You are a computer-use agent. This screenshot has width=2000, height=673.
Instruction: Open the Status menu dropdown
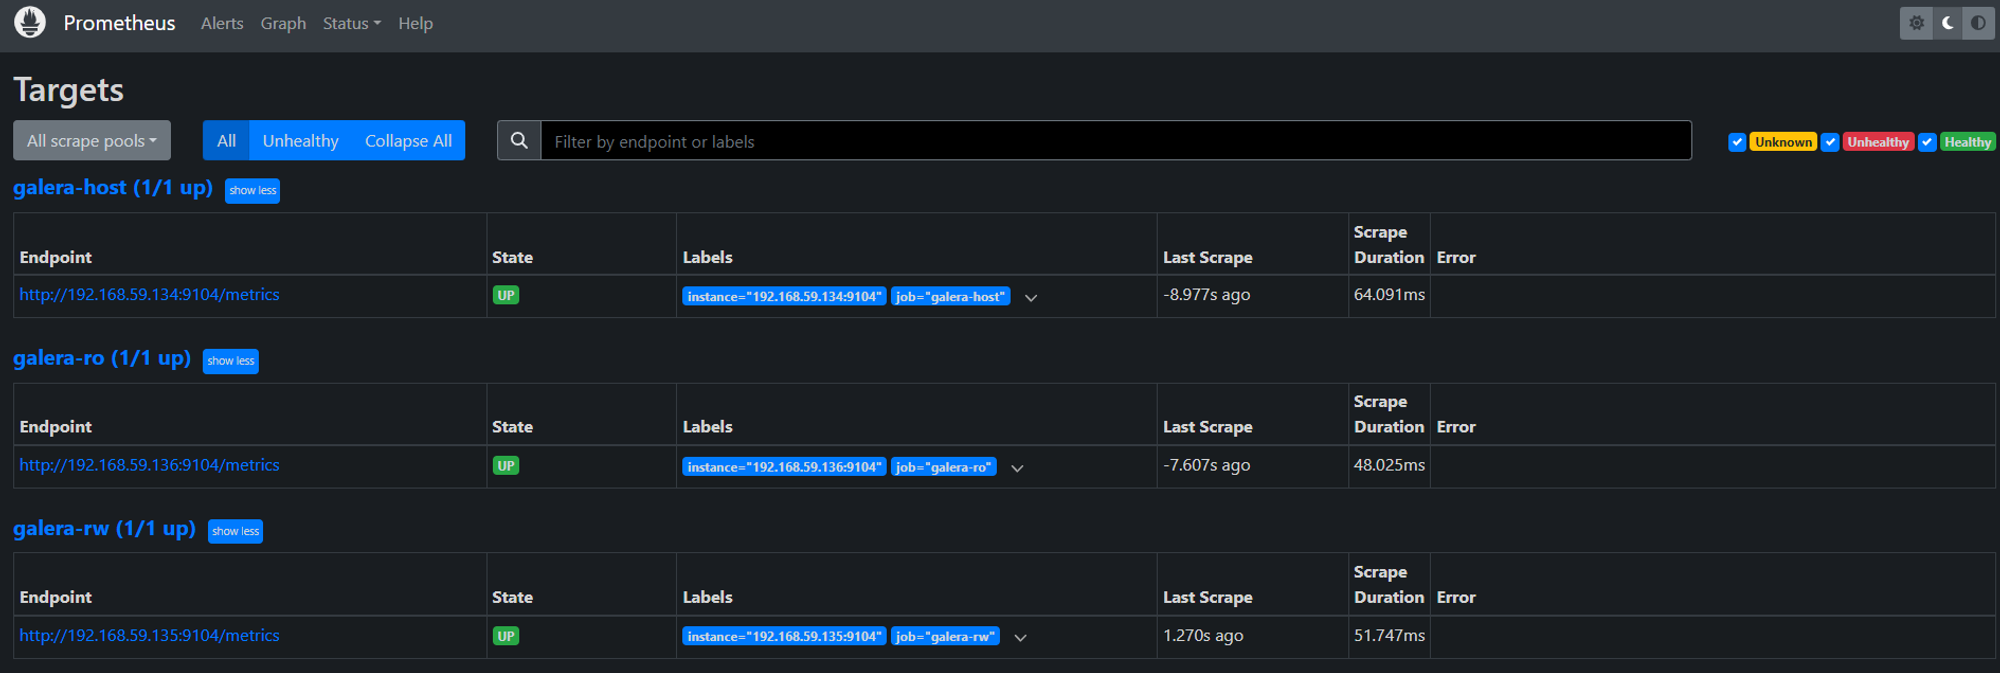(x=351, y=23)
